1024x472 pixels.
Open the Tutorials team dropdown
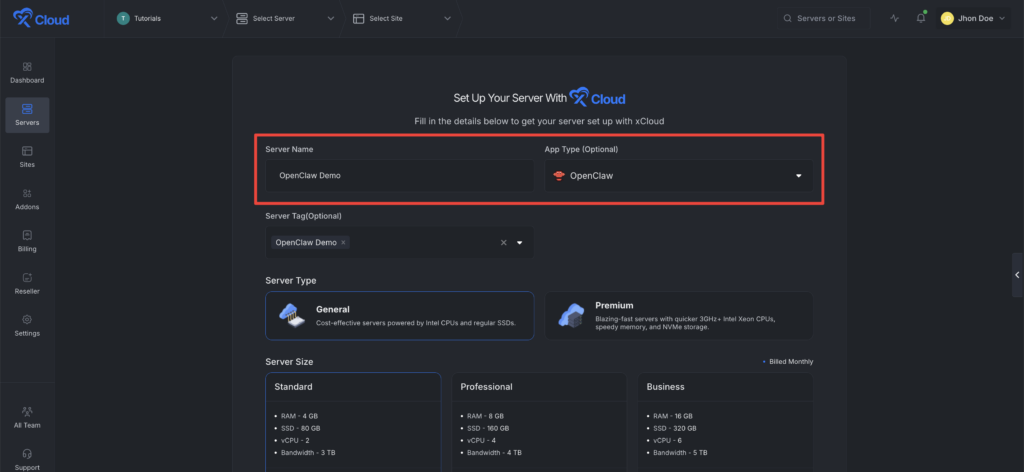pos(166,18)
